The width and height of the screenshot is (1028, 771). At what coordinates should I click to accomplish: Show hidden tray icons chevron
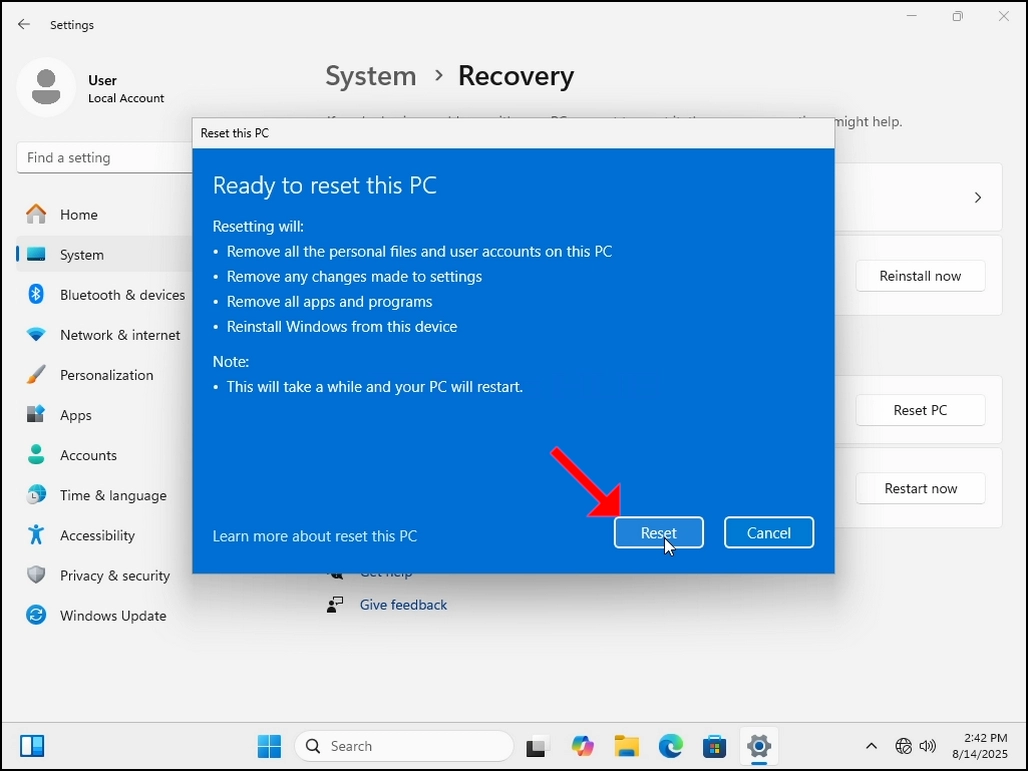pyautogui.click(x=871, y=746)
